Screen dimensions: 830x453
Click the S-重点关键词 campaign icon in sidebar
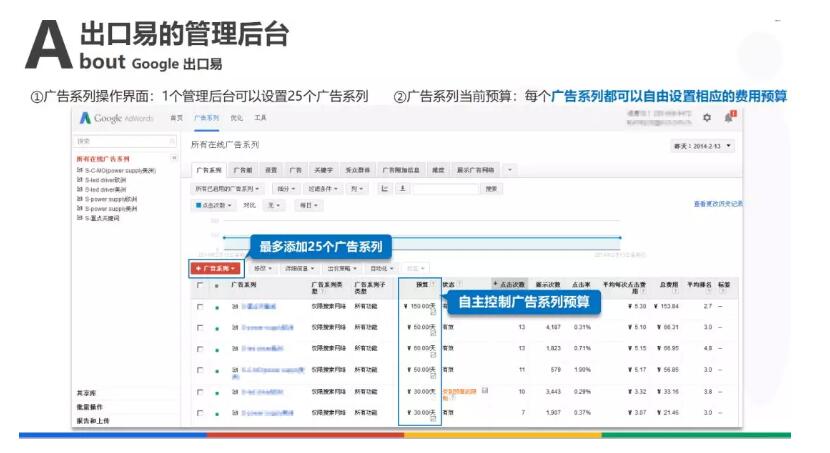(x=80, y=217)
